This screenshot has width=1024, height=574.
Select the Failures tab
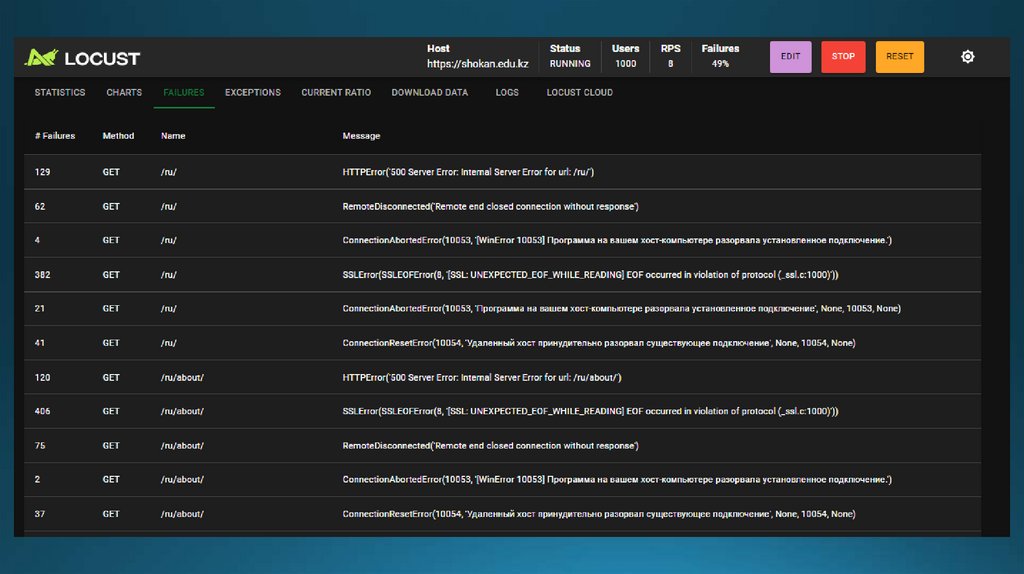click(x=183, y=93)
